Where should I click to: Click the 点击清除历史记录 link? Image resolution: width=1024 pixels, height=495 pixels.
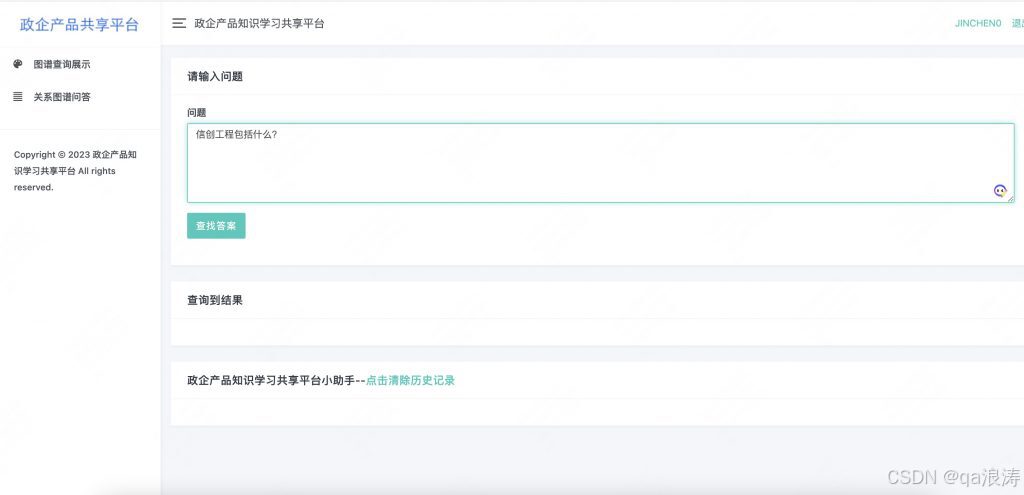pos(410,380)
